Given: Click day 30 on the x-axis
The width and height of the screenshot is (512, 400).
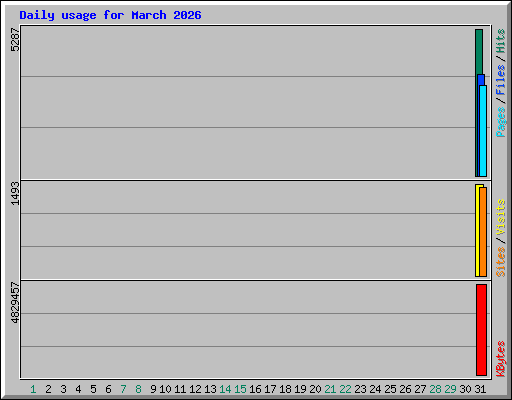Looking at the screenshot, I should pyautogui.click(x=465, y=389).
